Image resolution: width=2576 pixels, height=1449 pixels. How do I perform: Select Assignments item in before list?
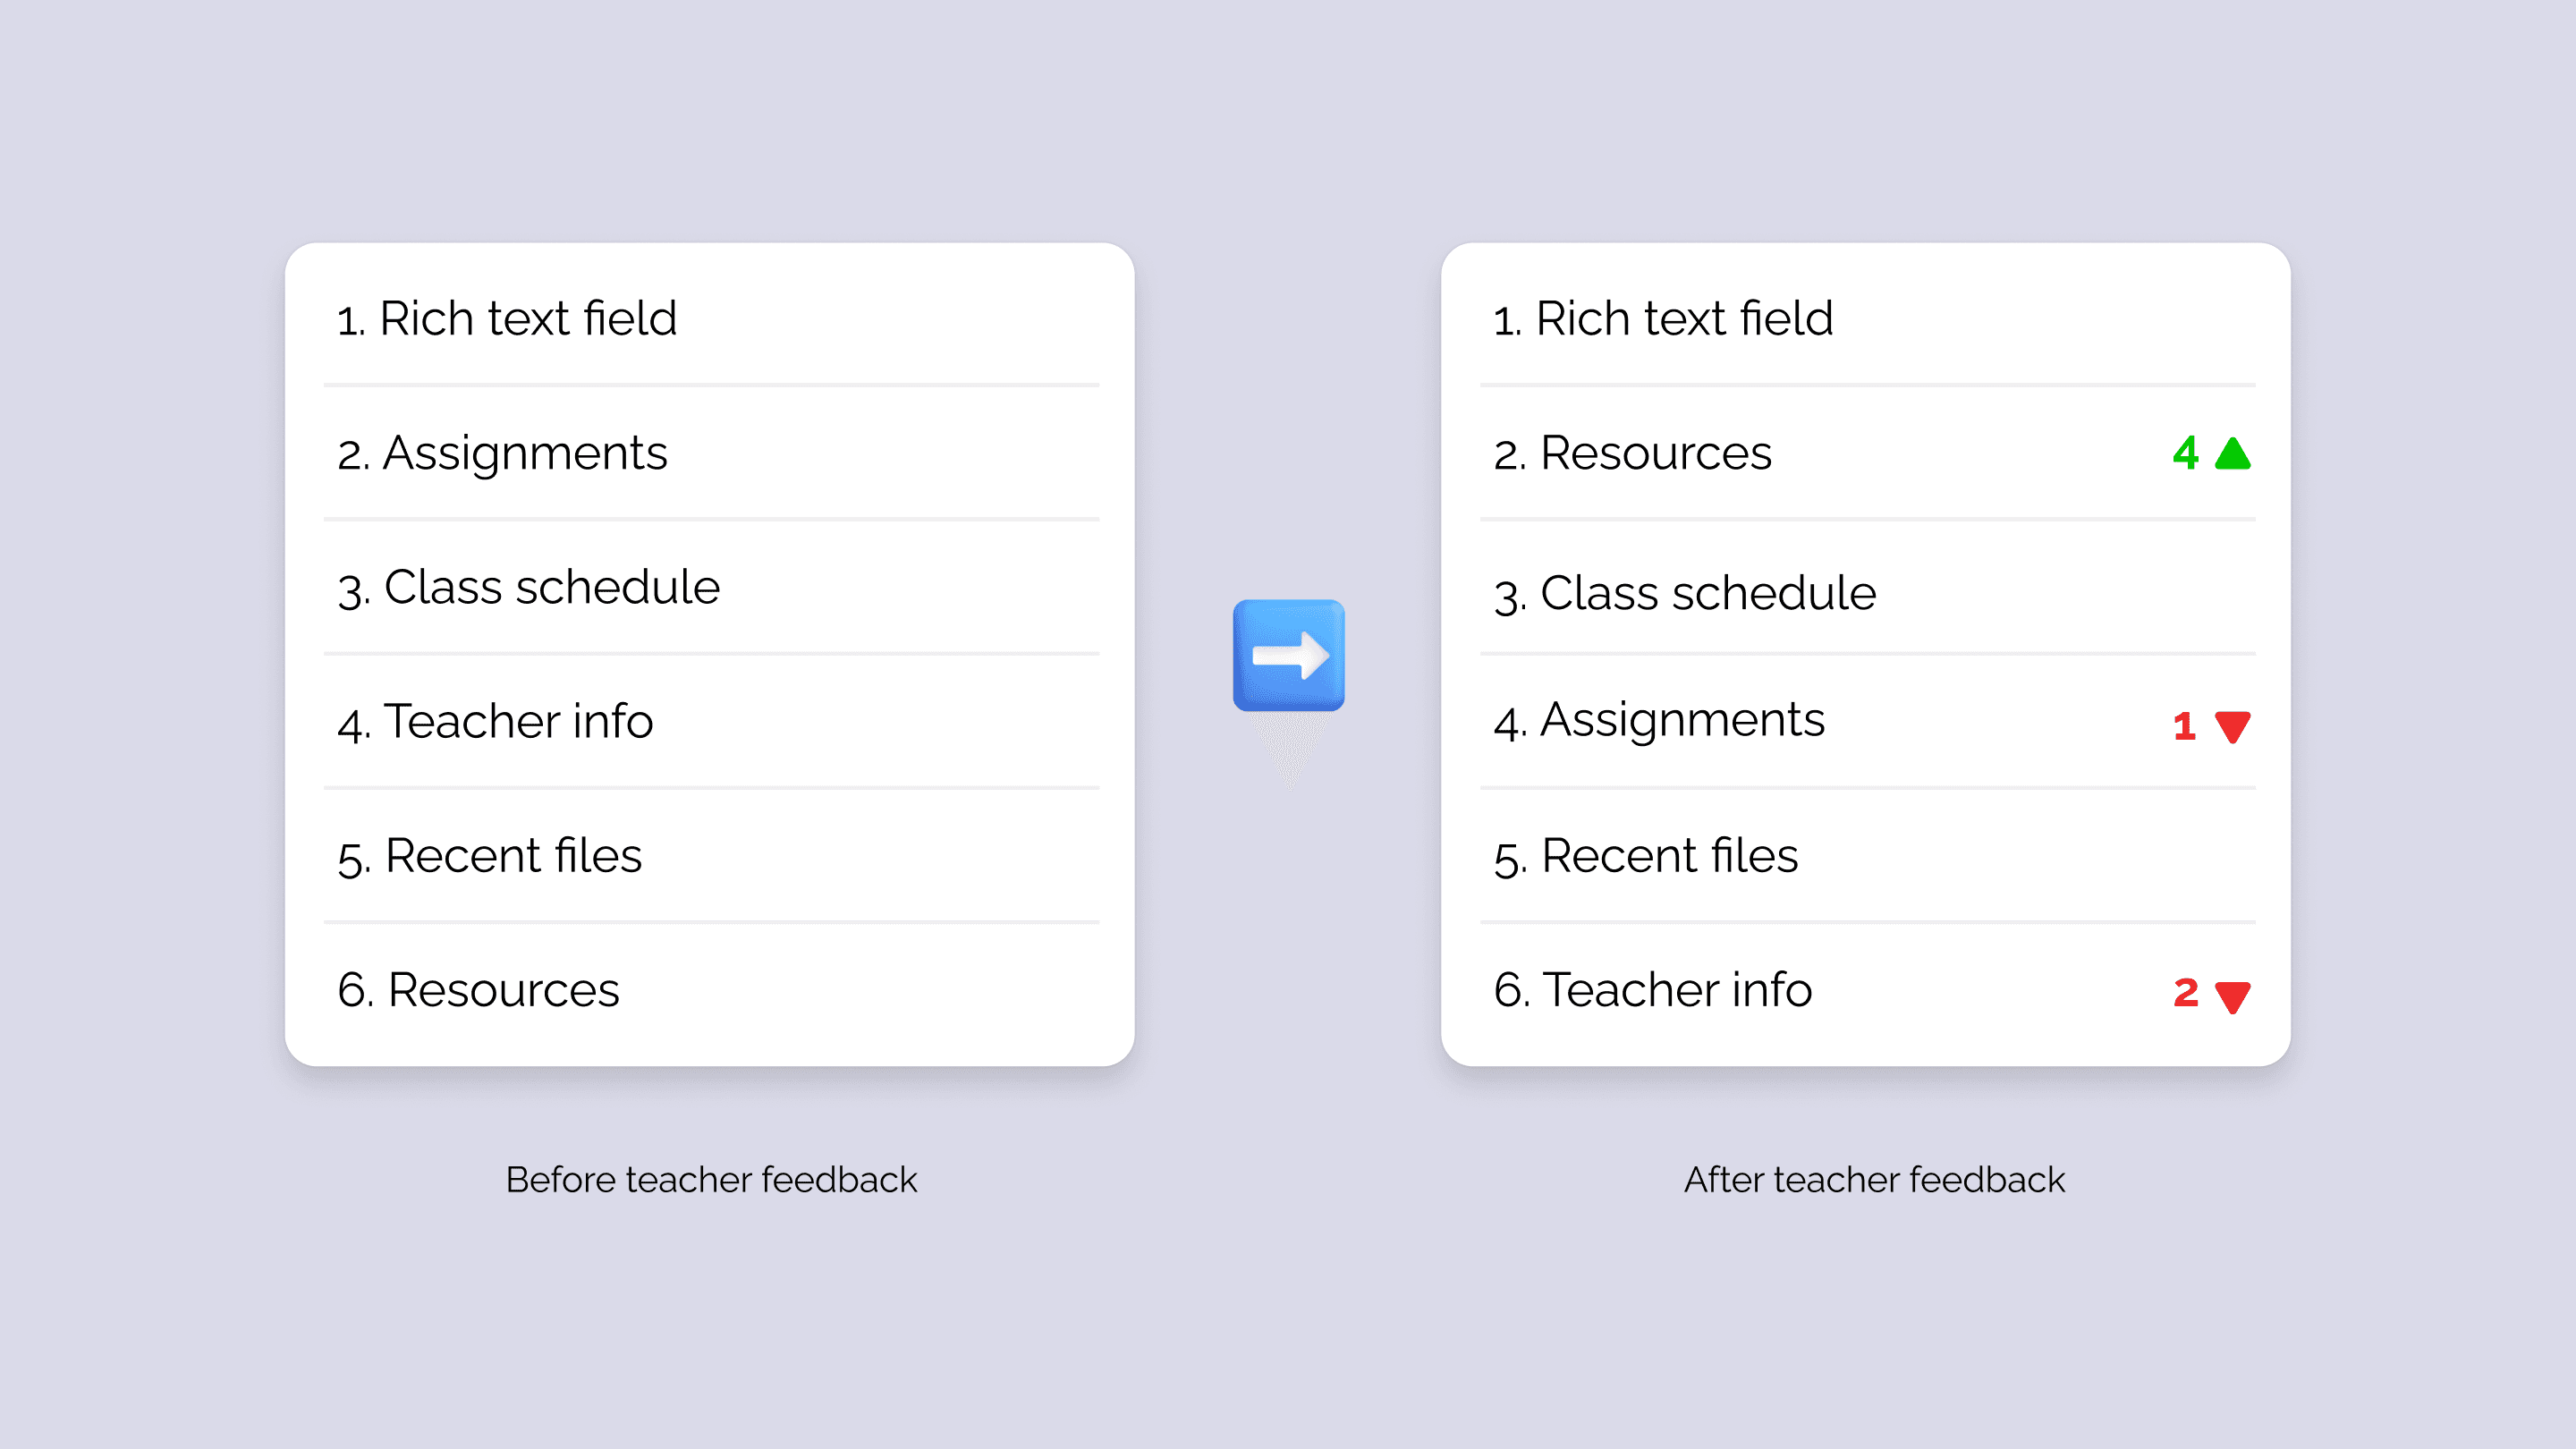502,453
